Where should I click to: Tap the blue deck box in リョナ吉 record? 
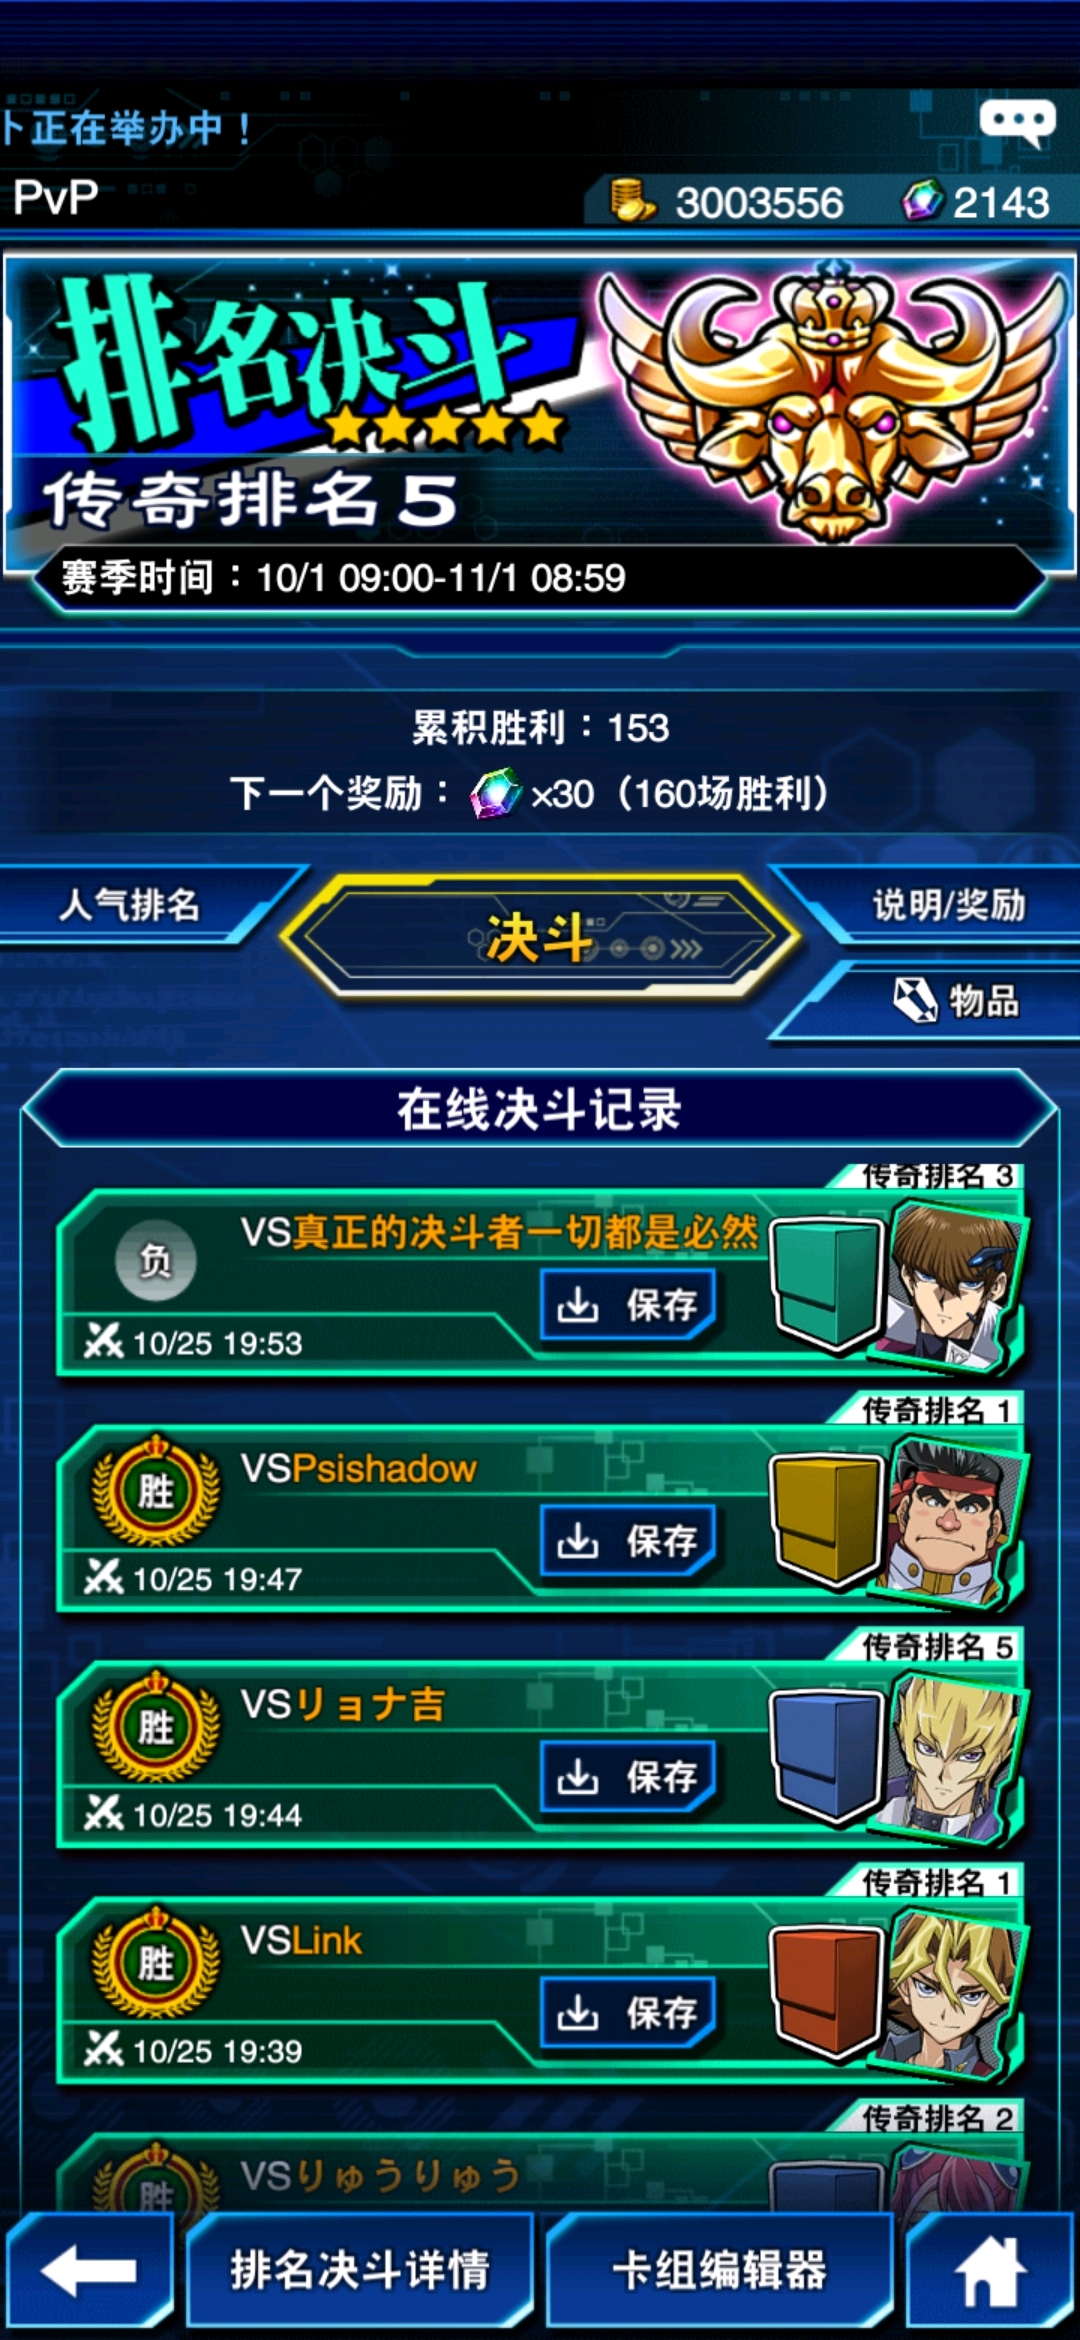tap(825, 1754)
